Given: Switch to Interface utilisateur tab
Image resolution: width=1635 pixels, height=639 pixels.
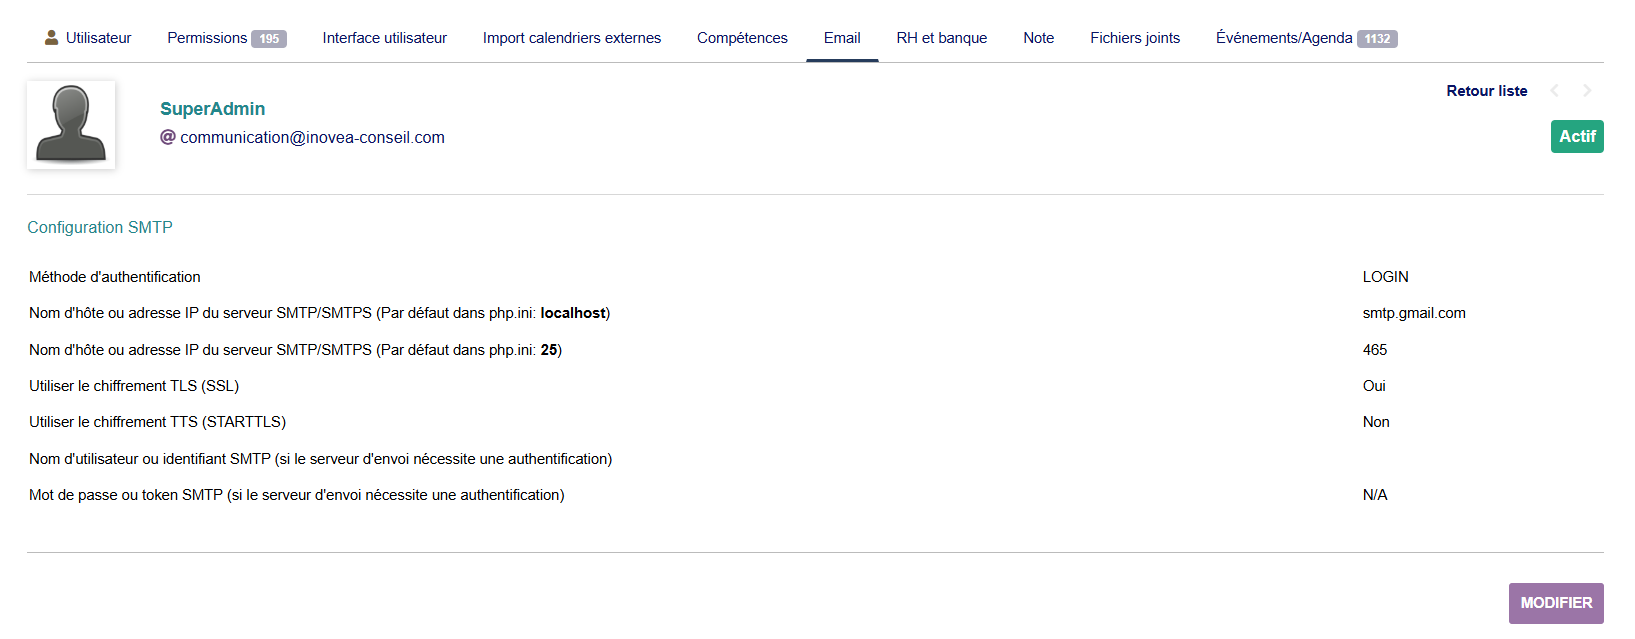Looking at the screenshot, I should 384,38.
